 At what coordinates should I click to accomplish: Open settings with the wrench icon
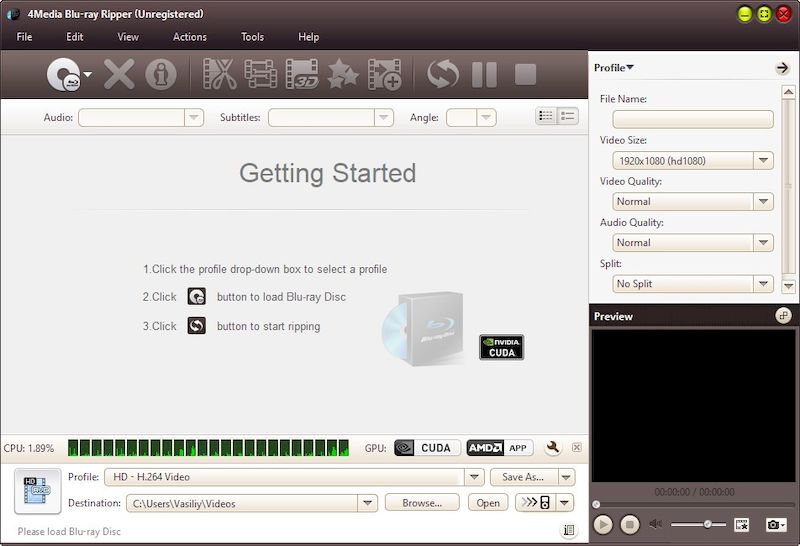click(553, 448)
